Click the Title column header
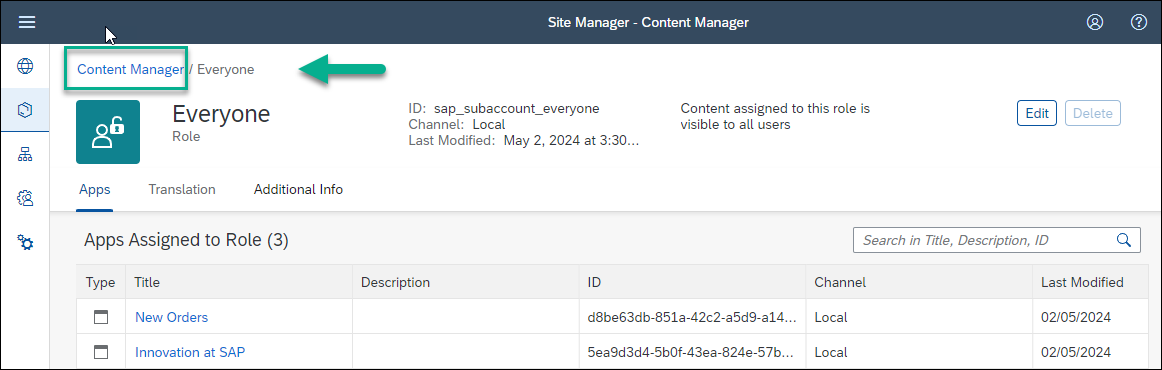The height and width of the screenshot is (370, 1162). tap(239, 282)
